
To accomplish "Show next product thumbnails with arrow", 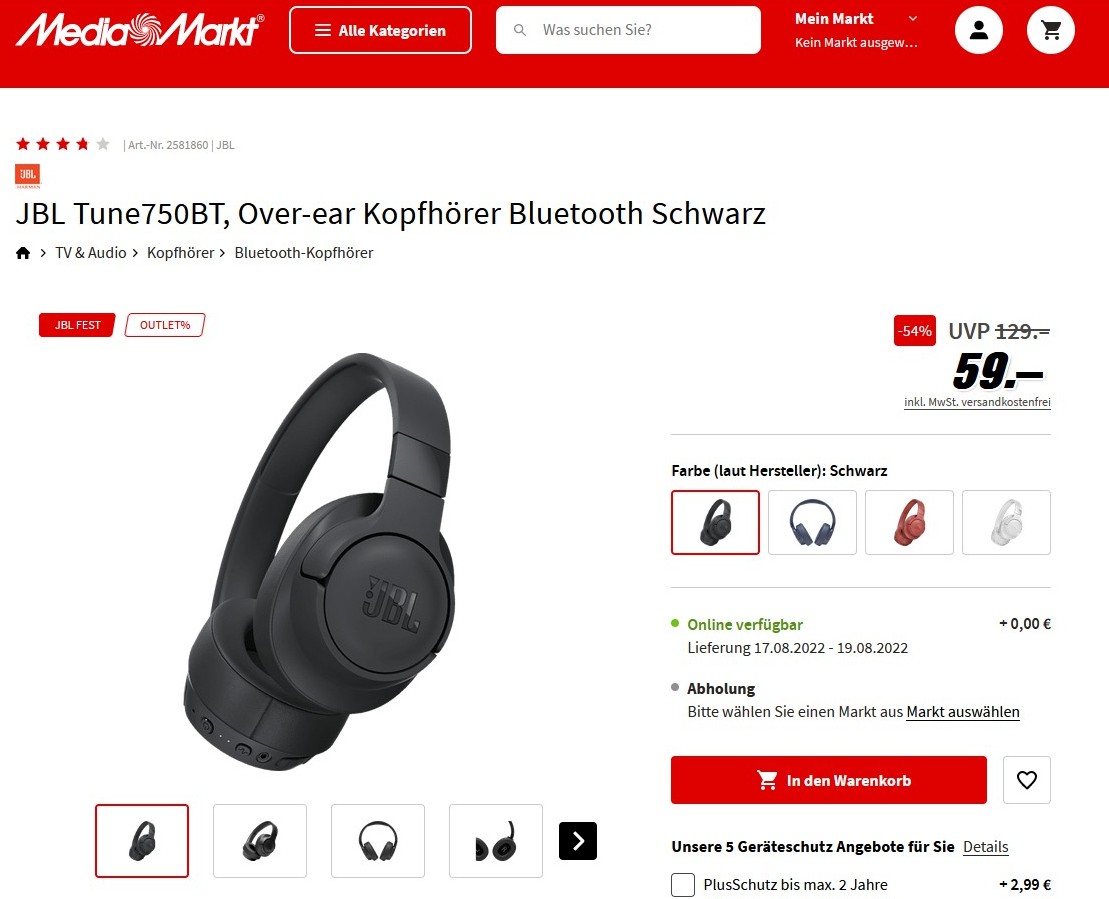I will coord(578,840).
